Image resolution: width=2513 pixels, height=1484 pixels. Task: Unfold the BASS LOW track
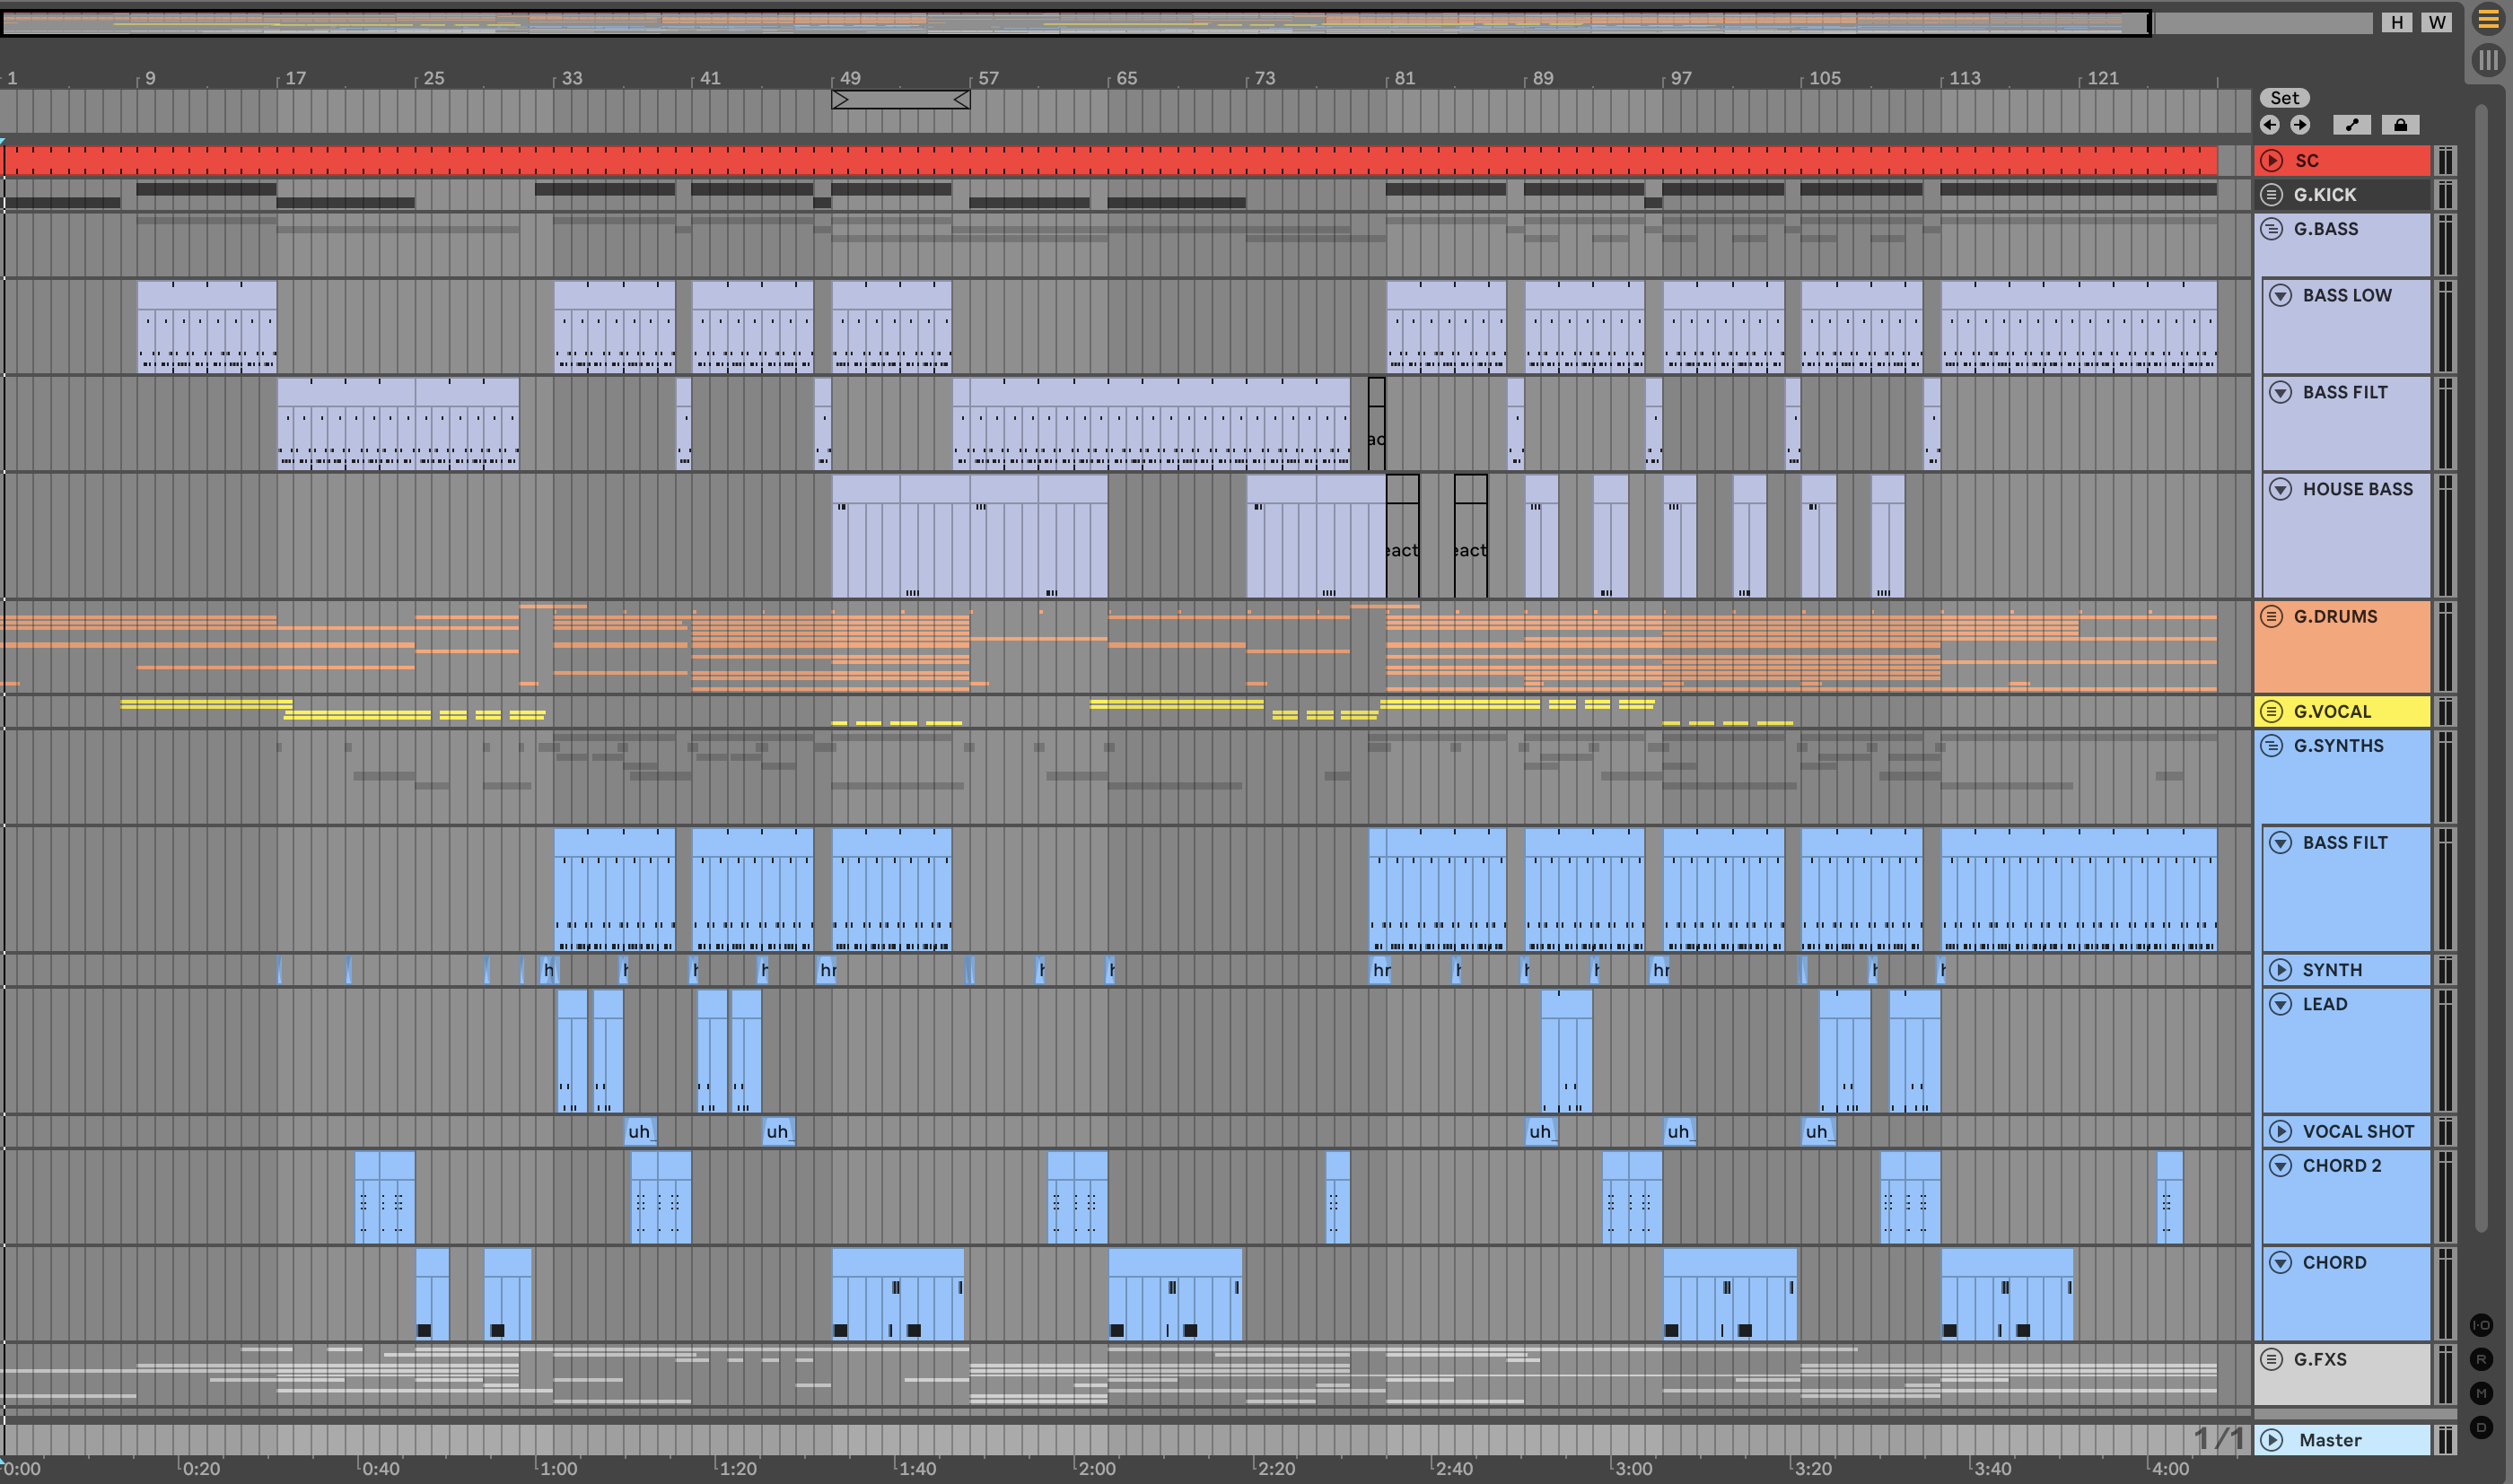coord(2280,295)
